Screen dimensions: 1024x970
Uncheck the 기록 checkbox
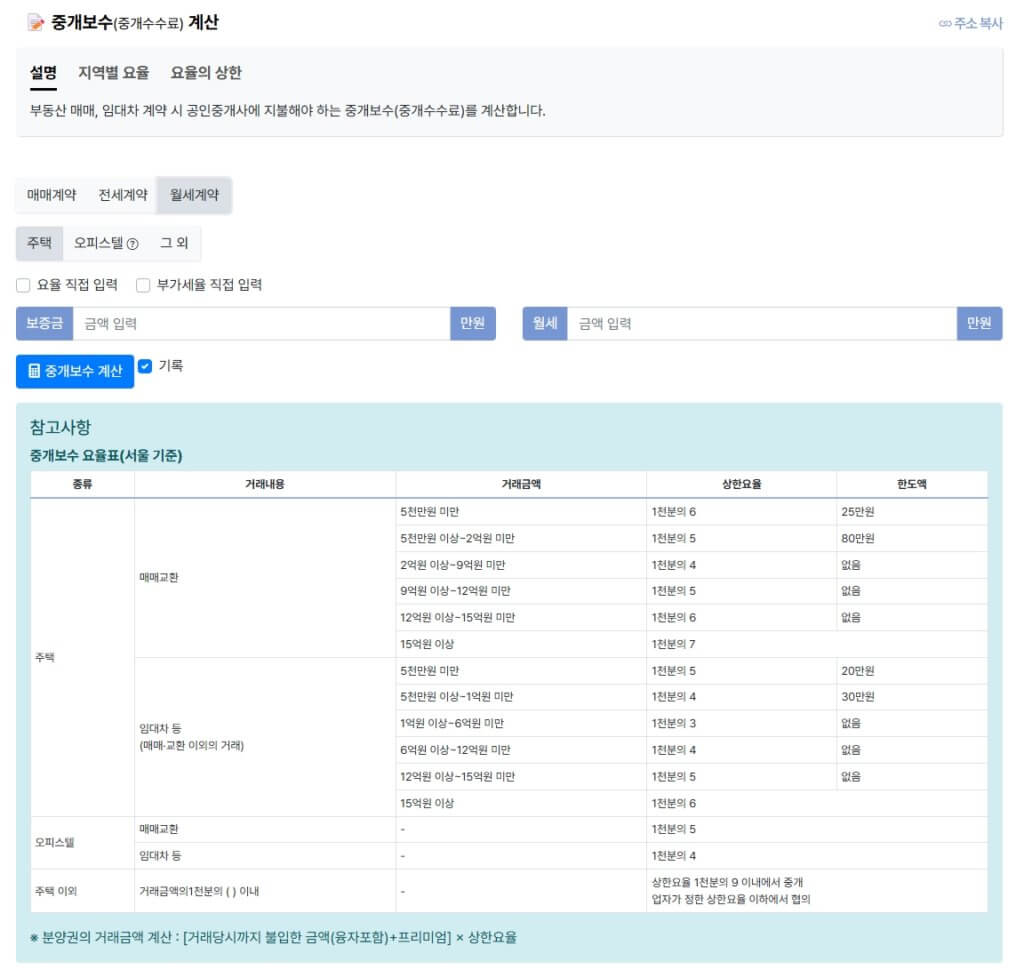[x=145, y=366]
